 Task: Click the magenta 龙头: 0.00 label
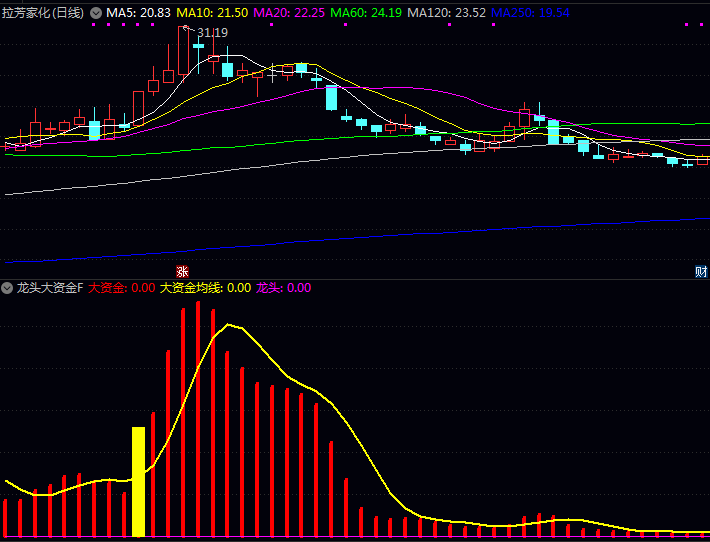[283, 288]
